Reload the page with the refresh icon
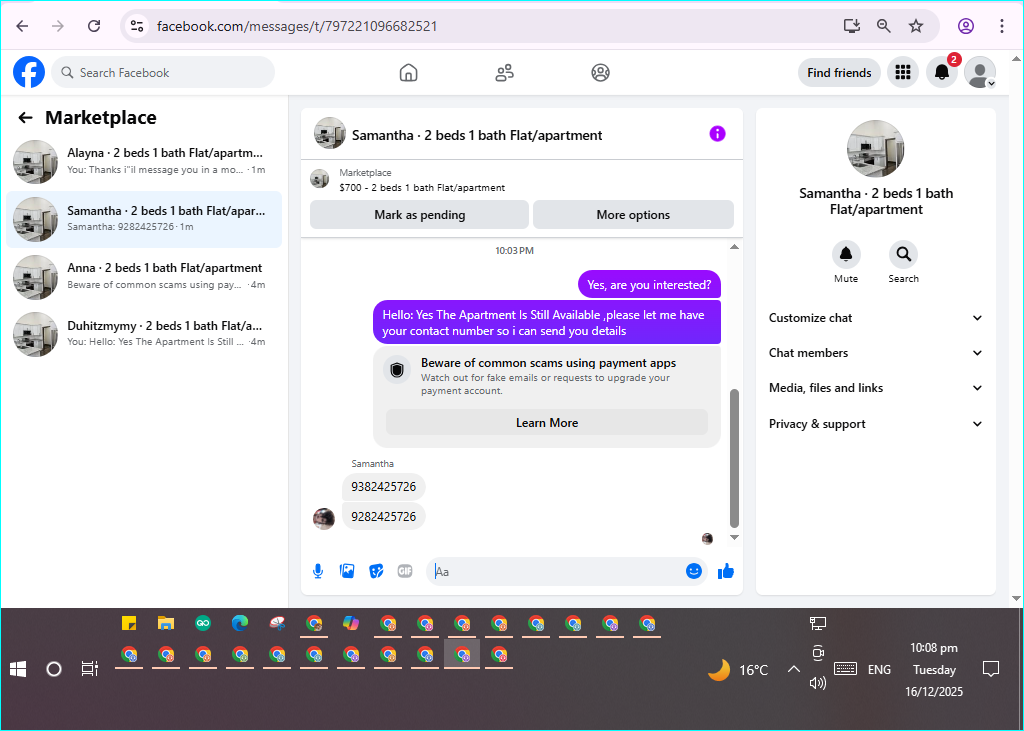 tap(94, 26)
